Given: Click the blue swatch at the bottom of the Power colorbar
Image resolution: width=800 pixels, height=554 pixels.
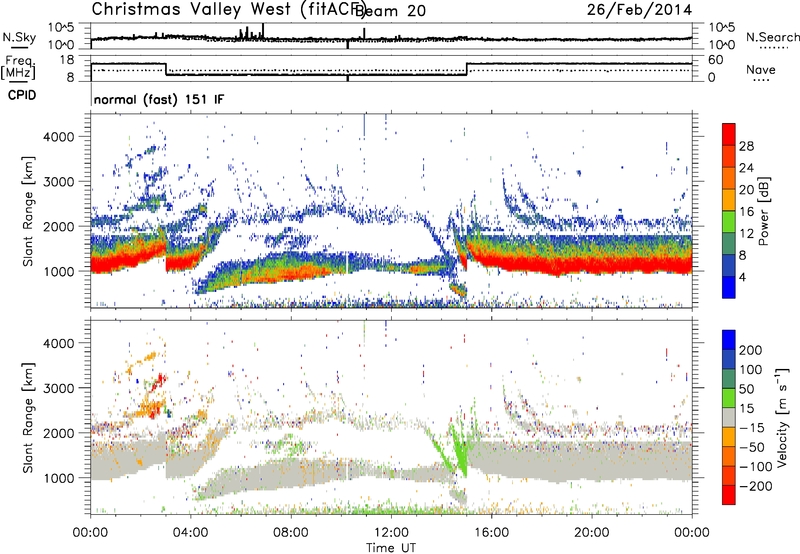Looking at the screenshot, I should pos(729,287).
